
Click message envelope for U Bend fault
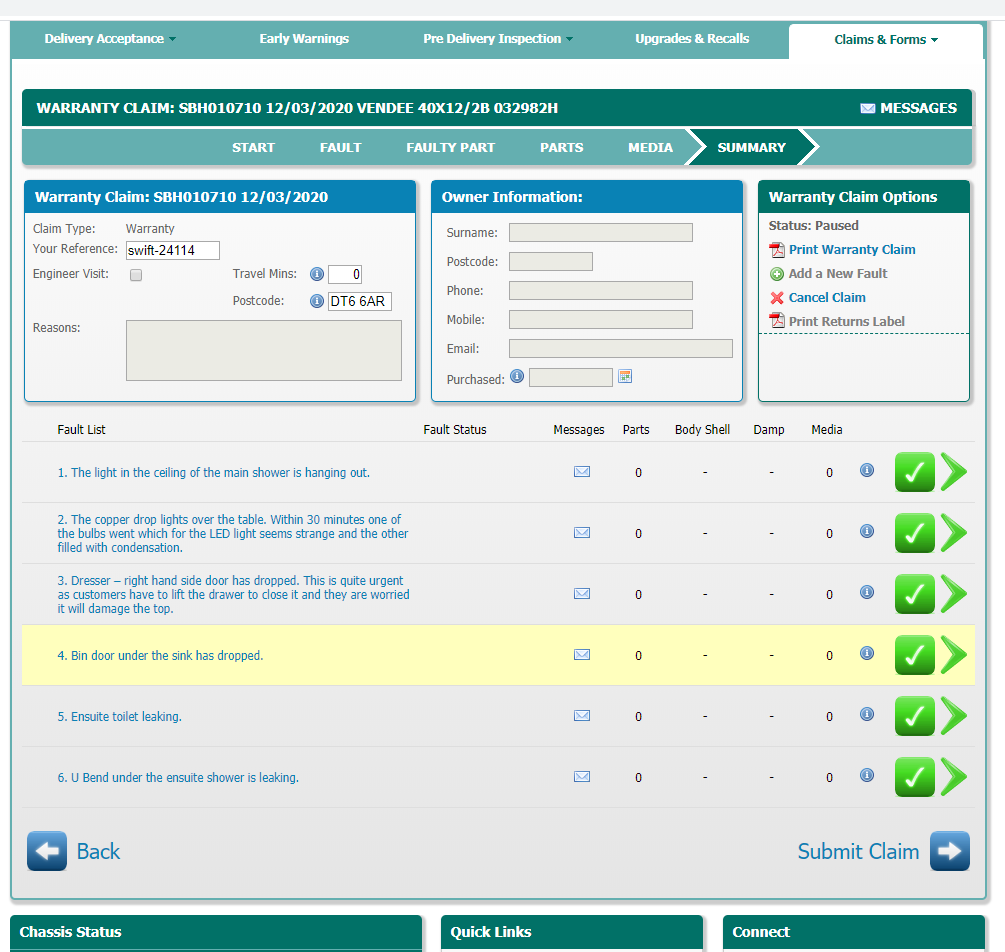(581, 777)
